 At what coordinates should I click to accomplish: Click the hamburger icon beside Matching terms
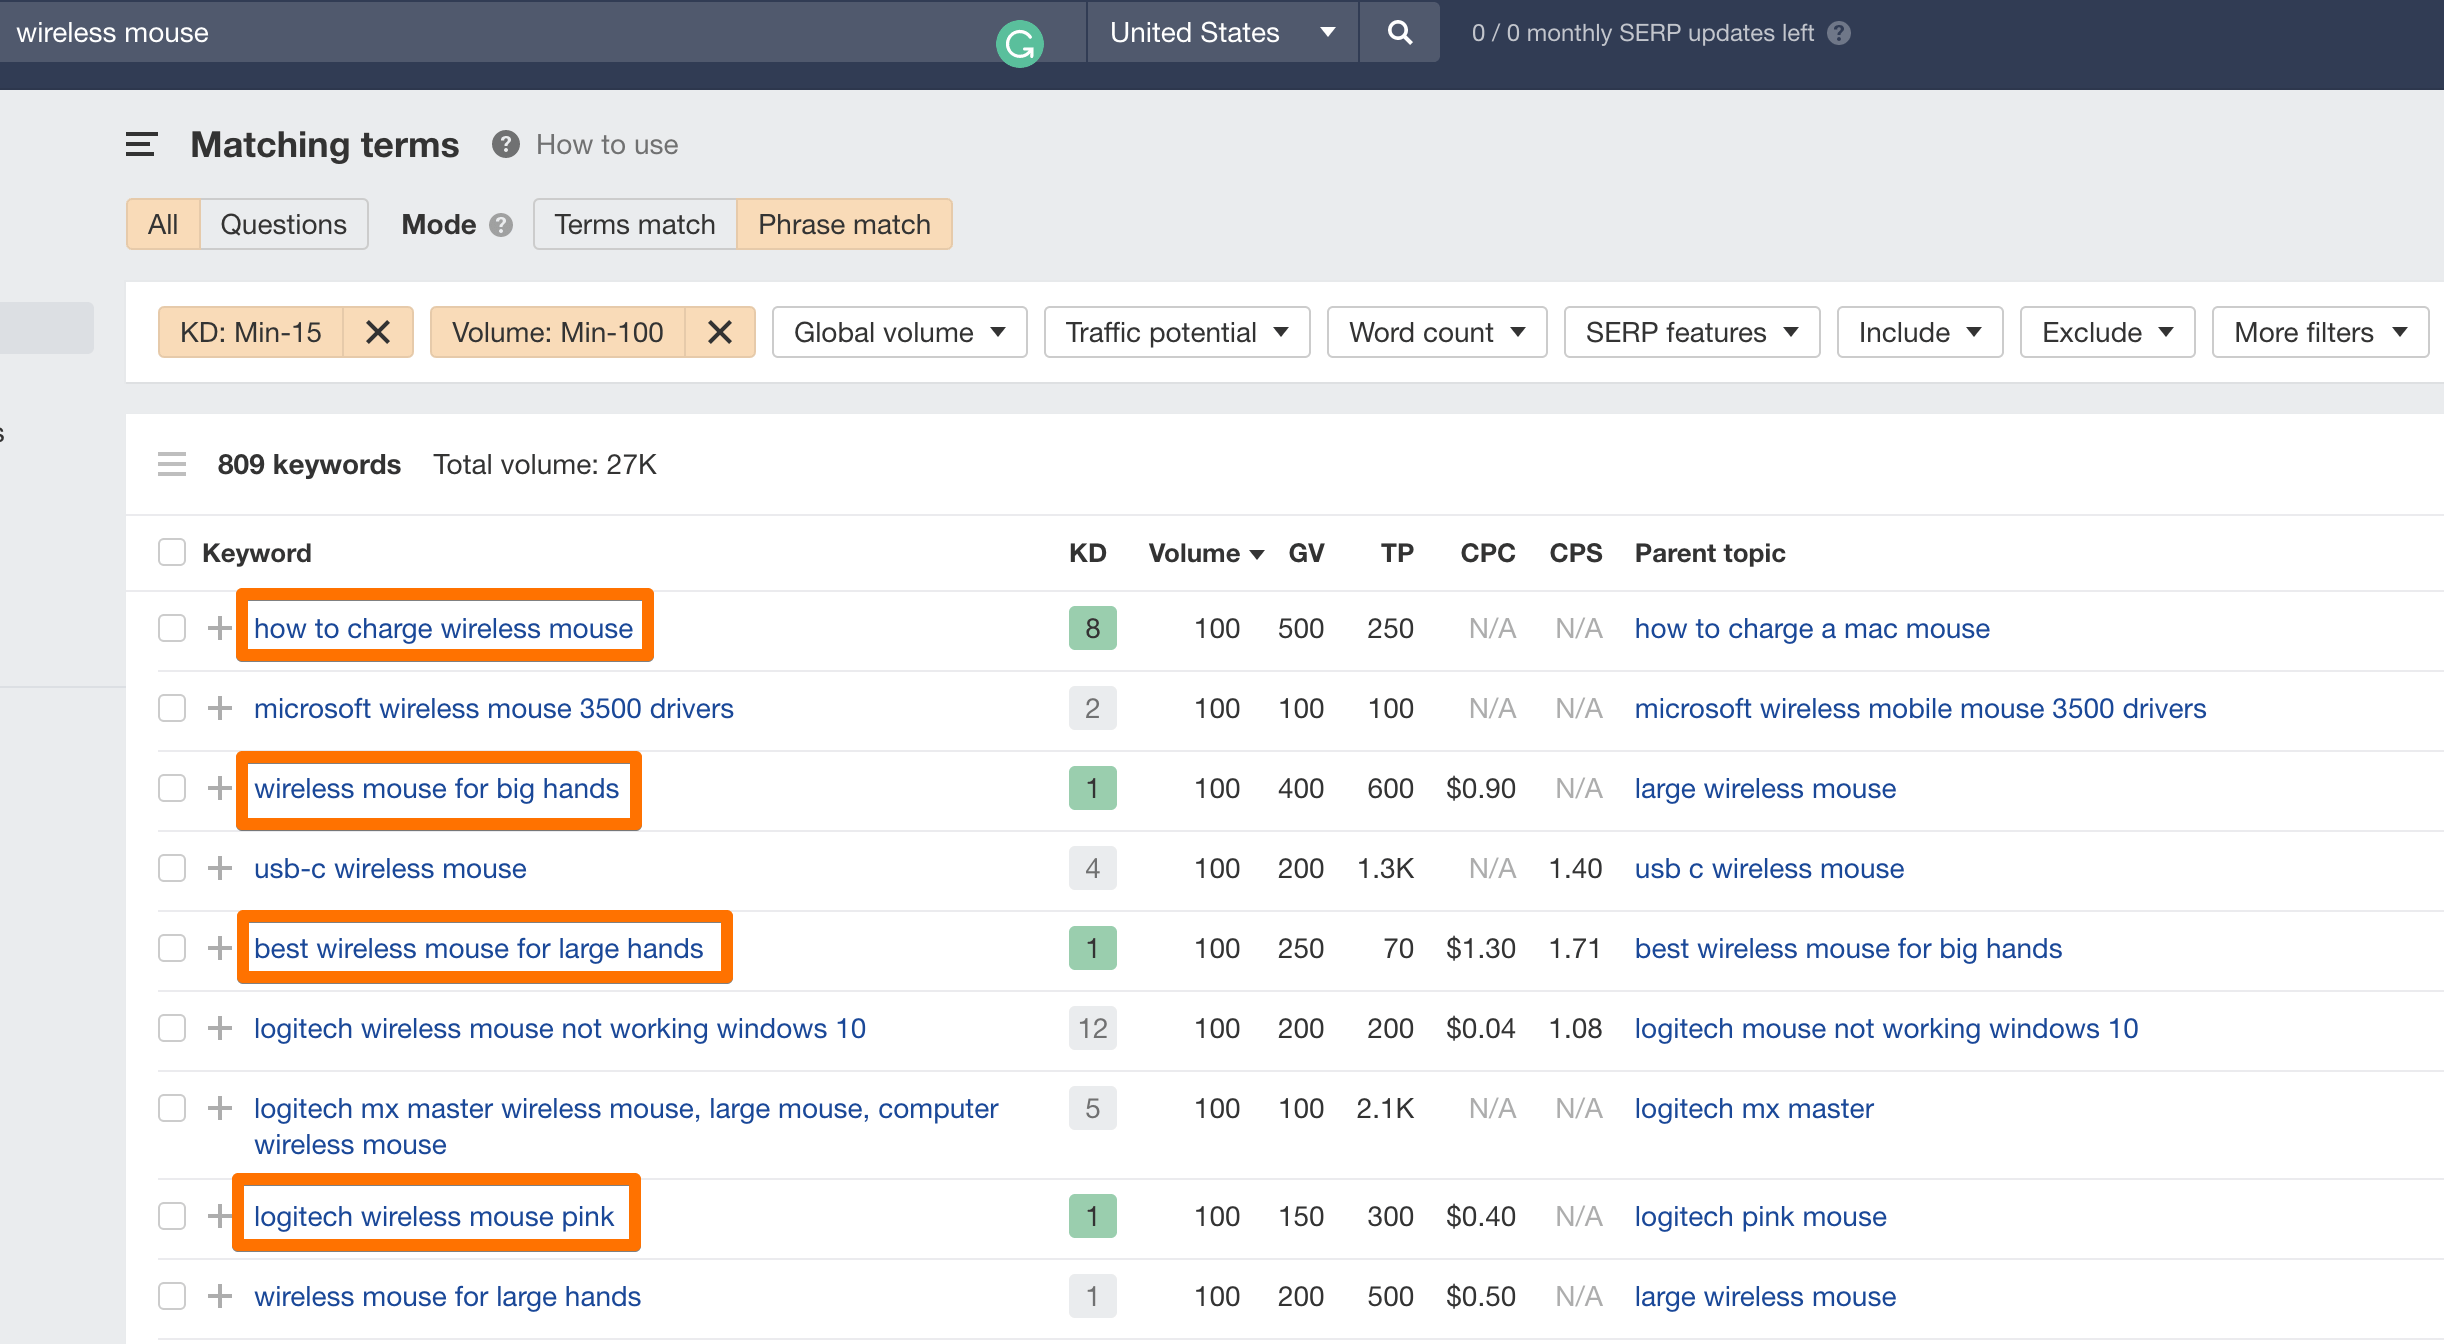click(141, 144)
